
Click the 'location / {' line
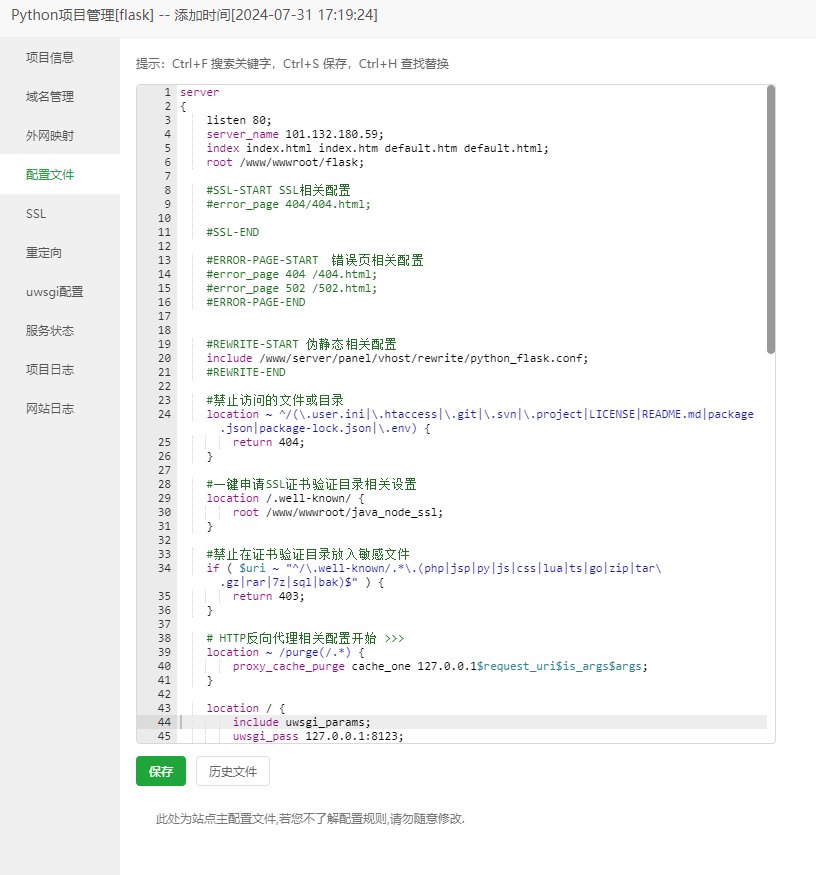point(246,708)
